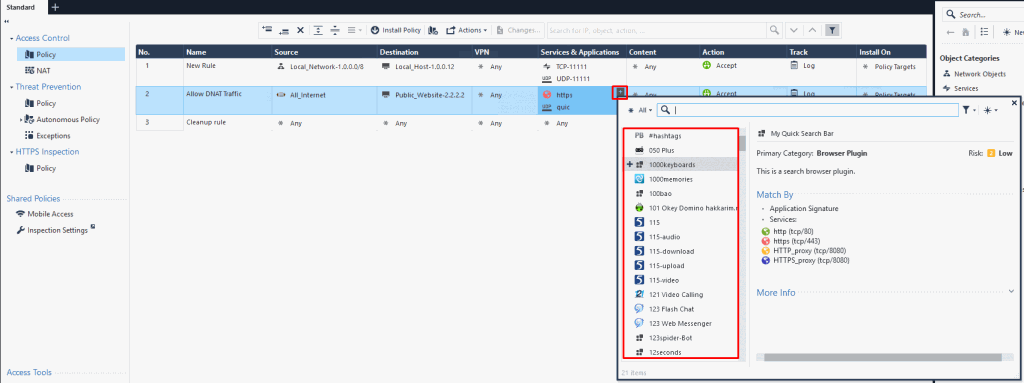
Task: Open the picker New object star dropdown
Action: click(x=991, y=110)
